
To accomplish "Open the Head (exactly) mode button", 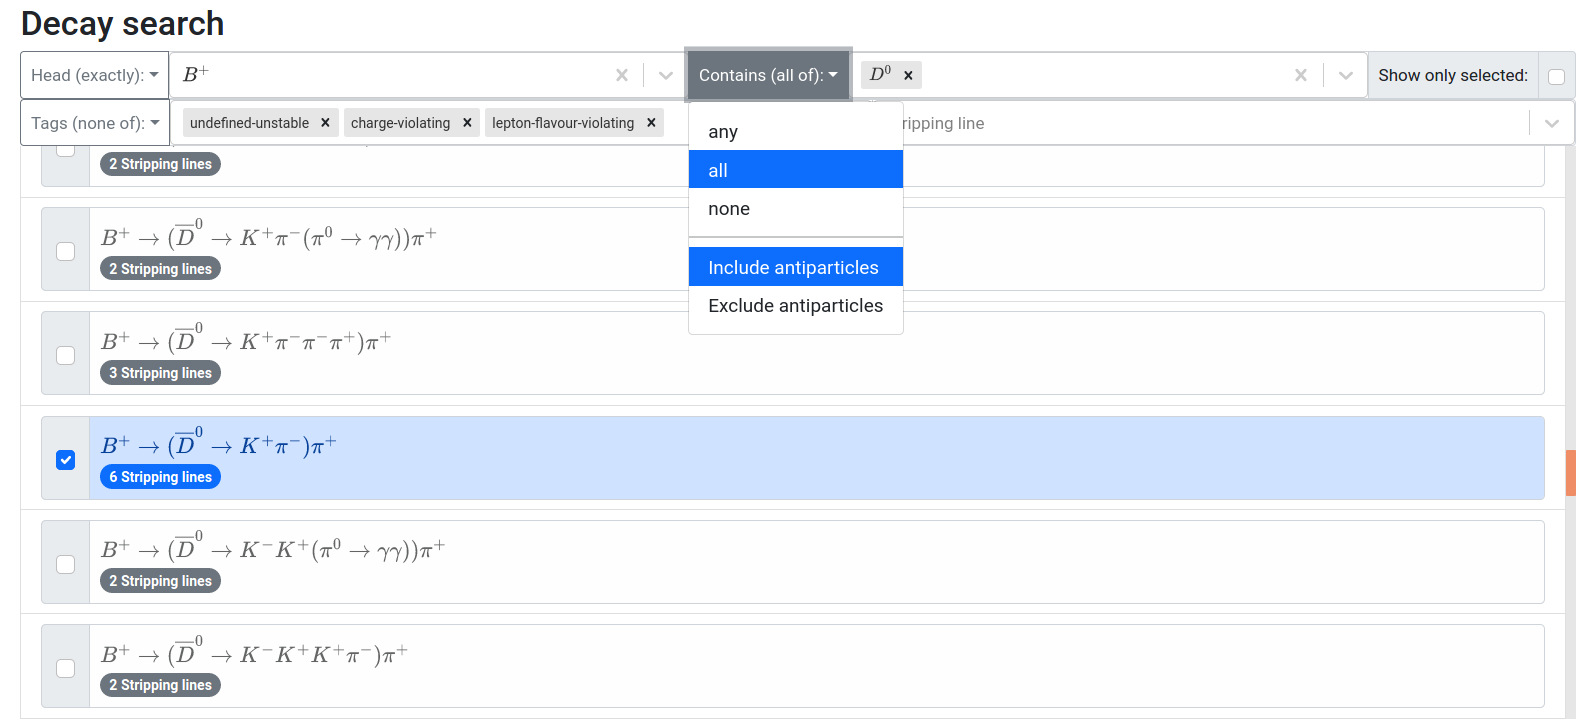I will (94, 75).
